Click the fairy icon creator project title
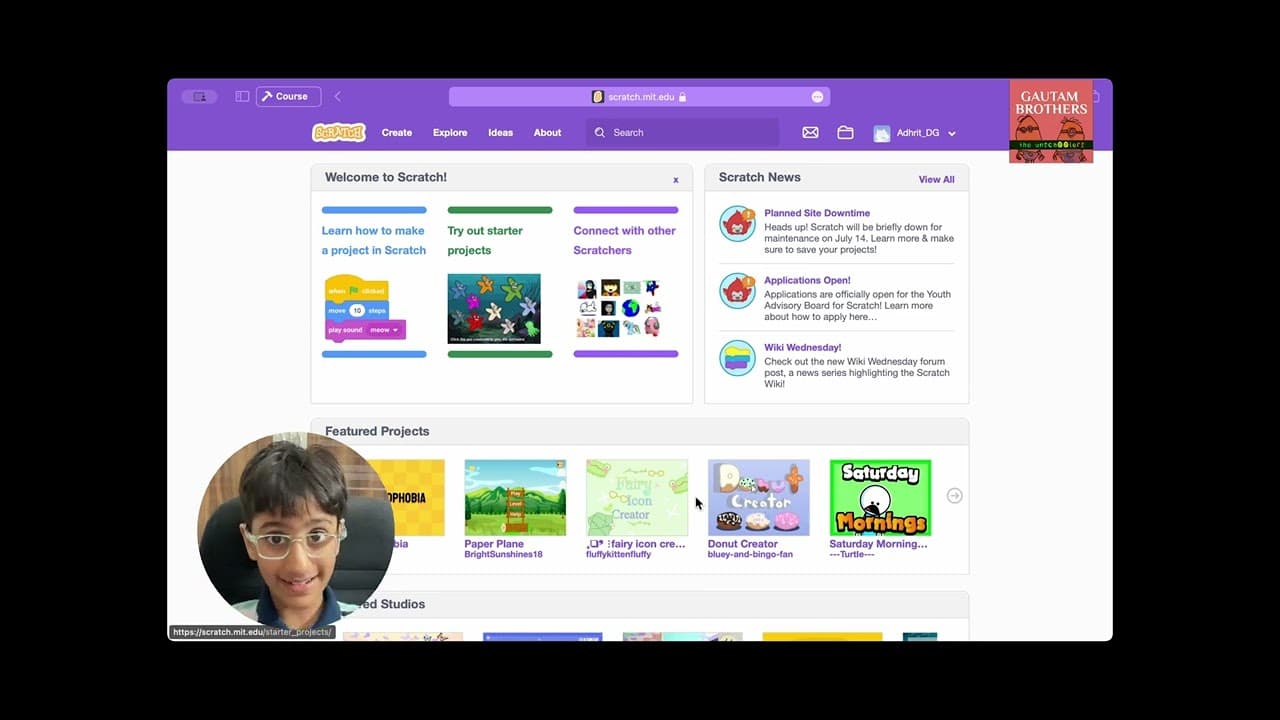The height and width of the screenshot is (720, 1280). 636,544
